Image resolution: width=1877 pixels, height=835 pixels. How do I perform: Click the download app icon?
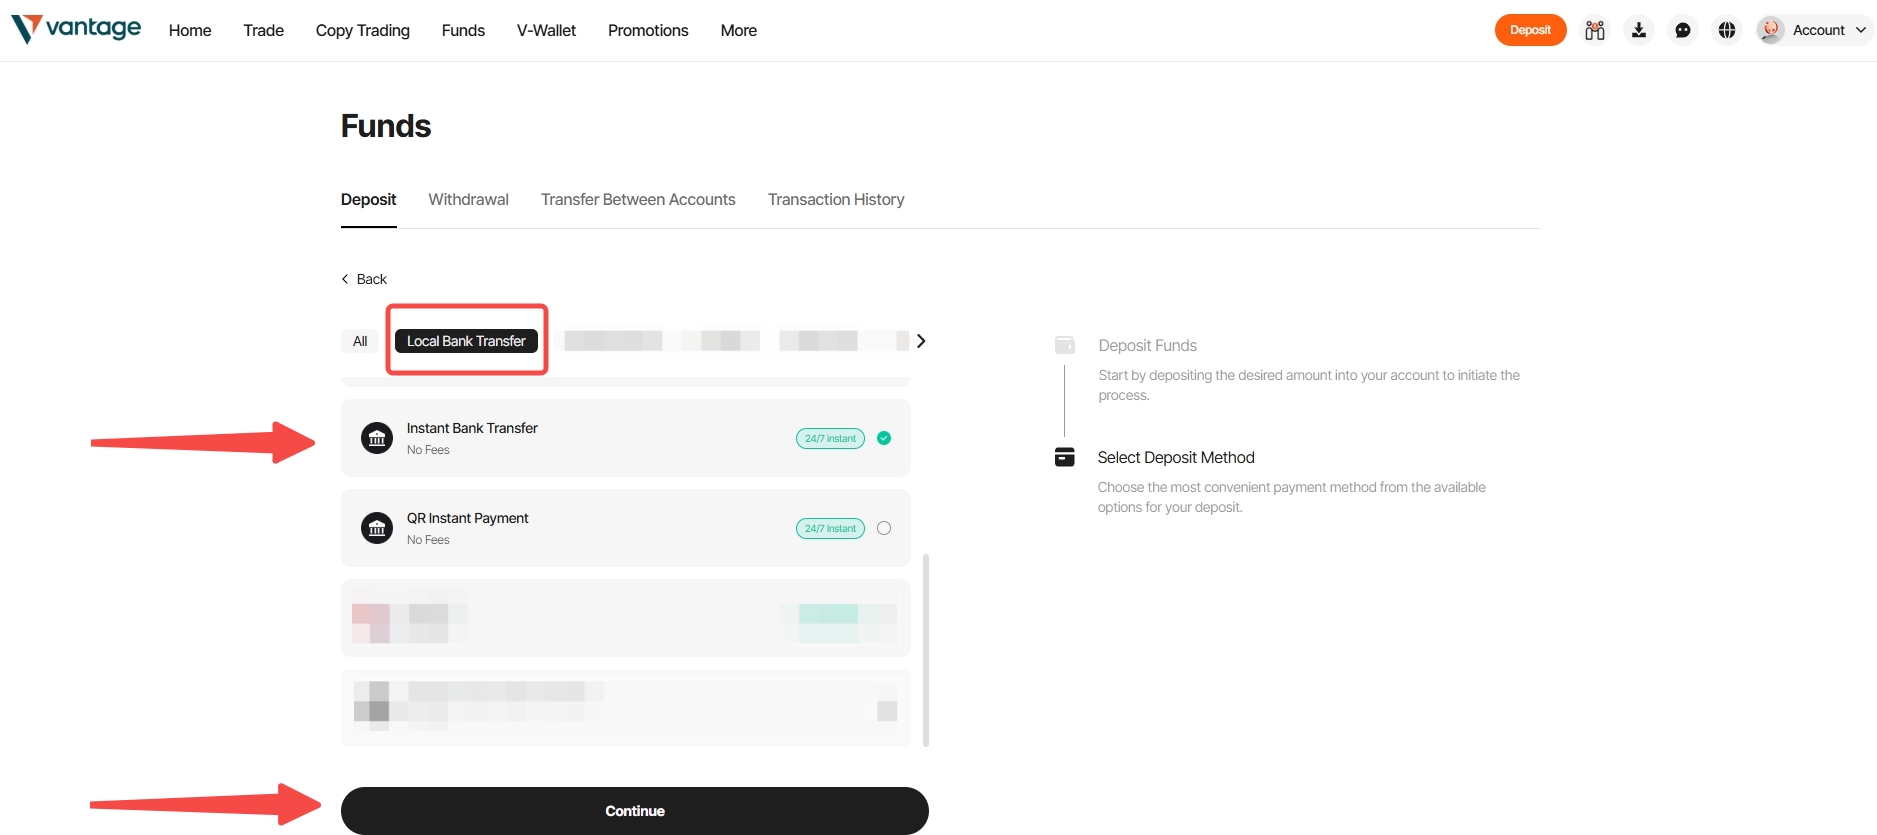[x=1639, y=30]
